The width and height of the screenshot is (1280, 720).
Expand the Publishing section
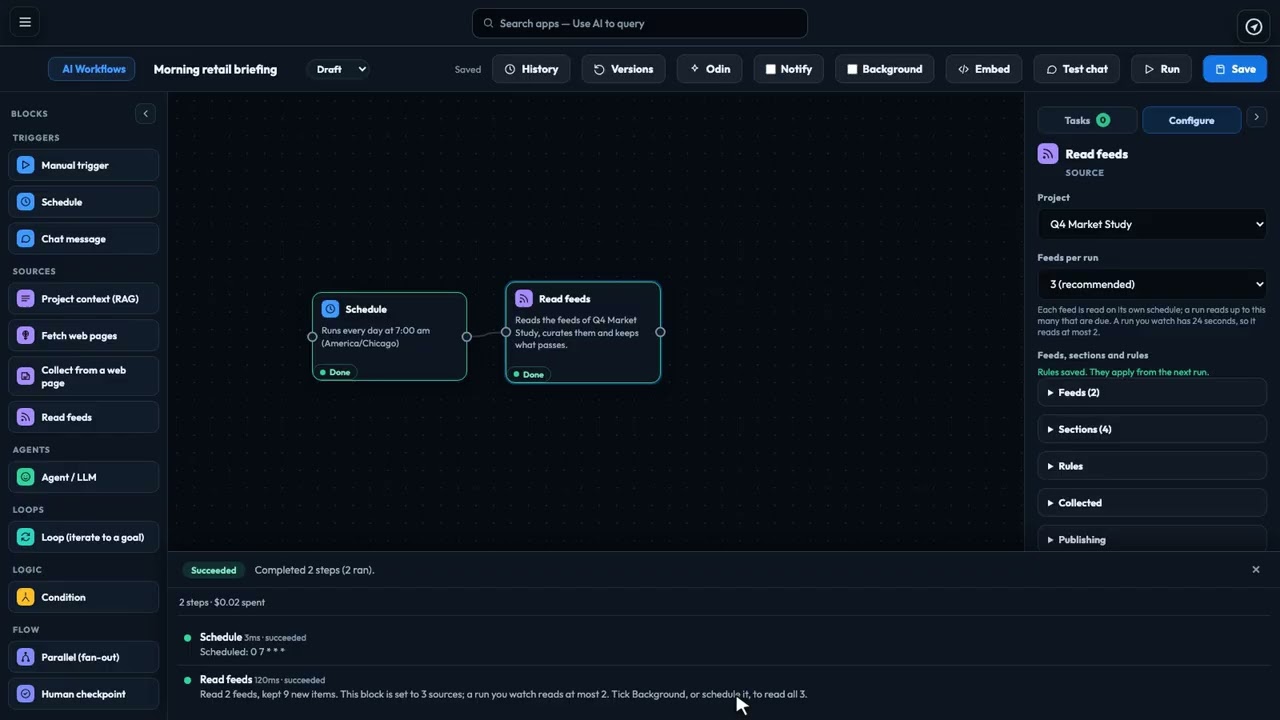[1152, 539]
